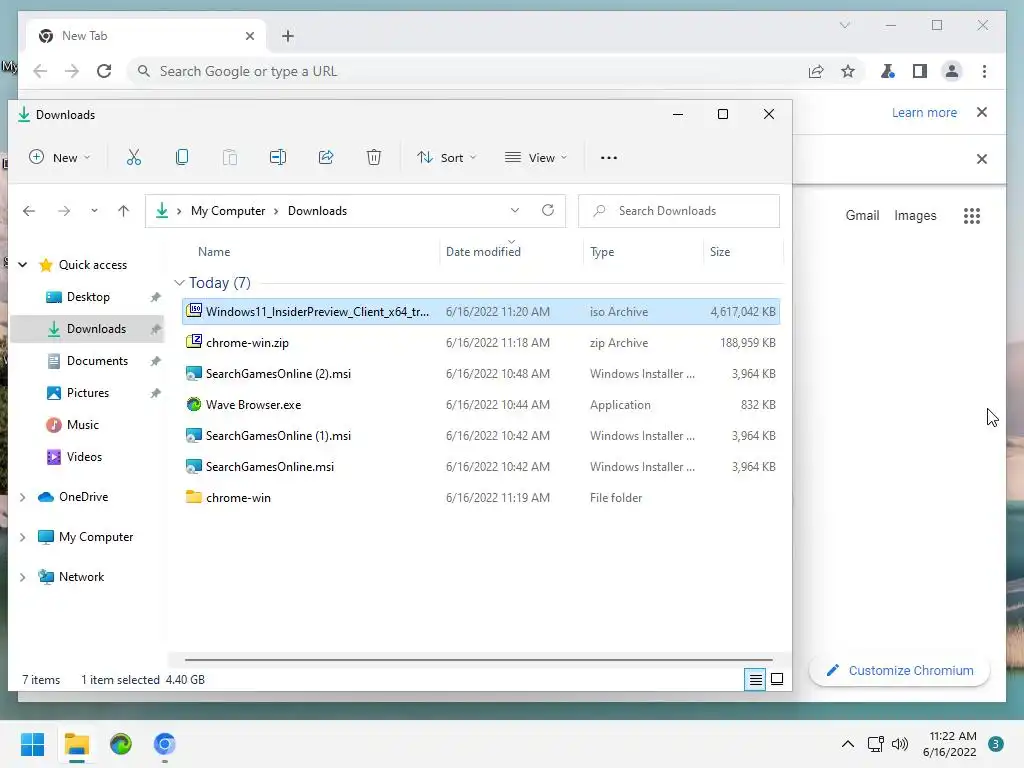Click the horizontal scrollbar in file list

[479, 660]
